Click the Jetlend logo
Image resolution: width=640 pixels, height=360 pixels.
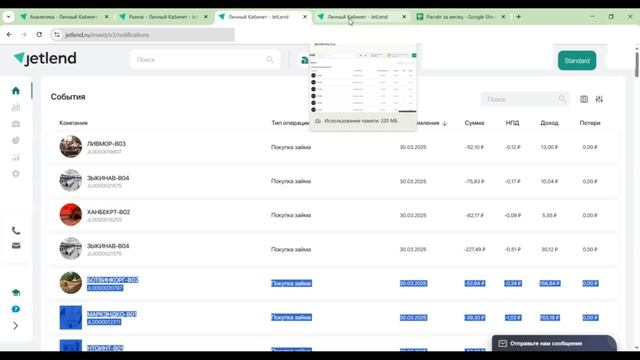point(45,59)
